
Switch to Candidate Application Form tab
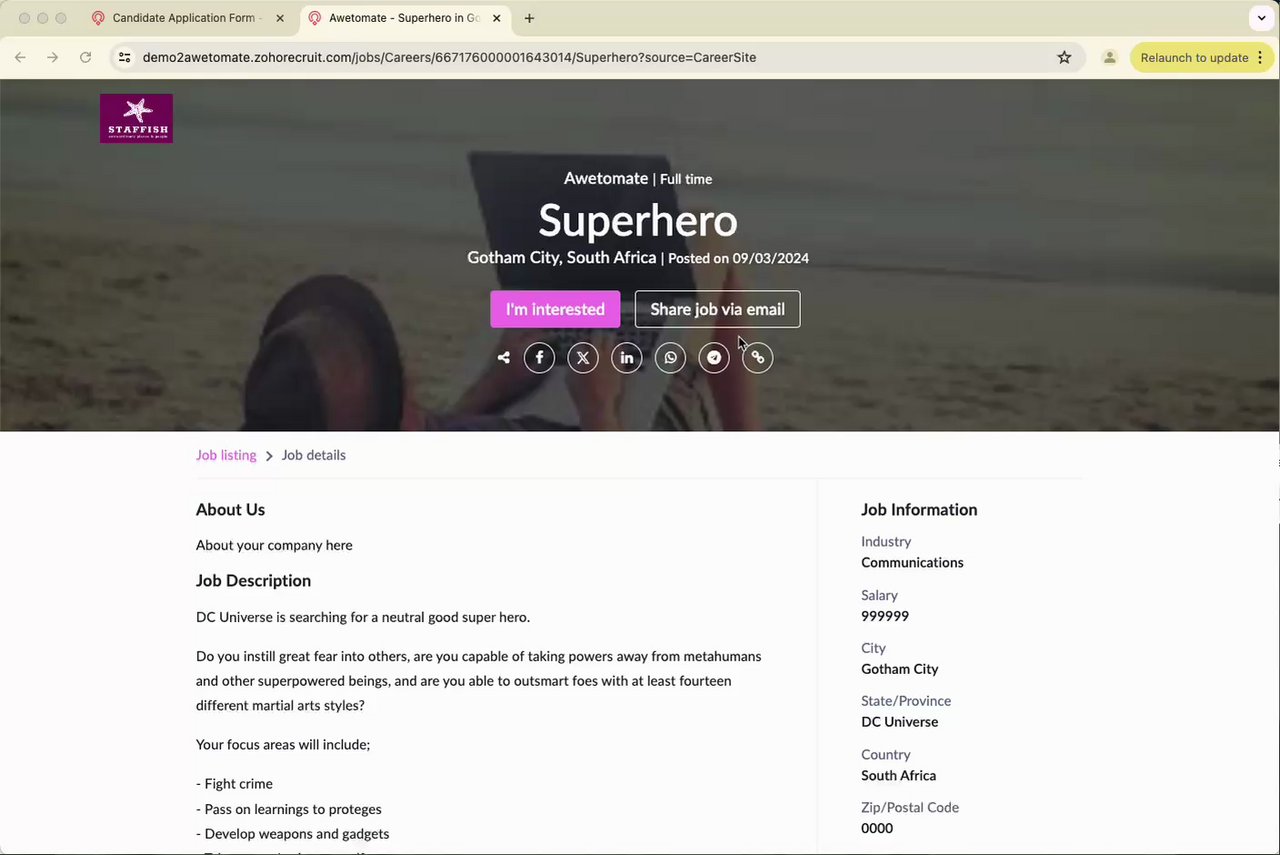tap(187, 18)
